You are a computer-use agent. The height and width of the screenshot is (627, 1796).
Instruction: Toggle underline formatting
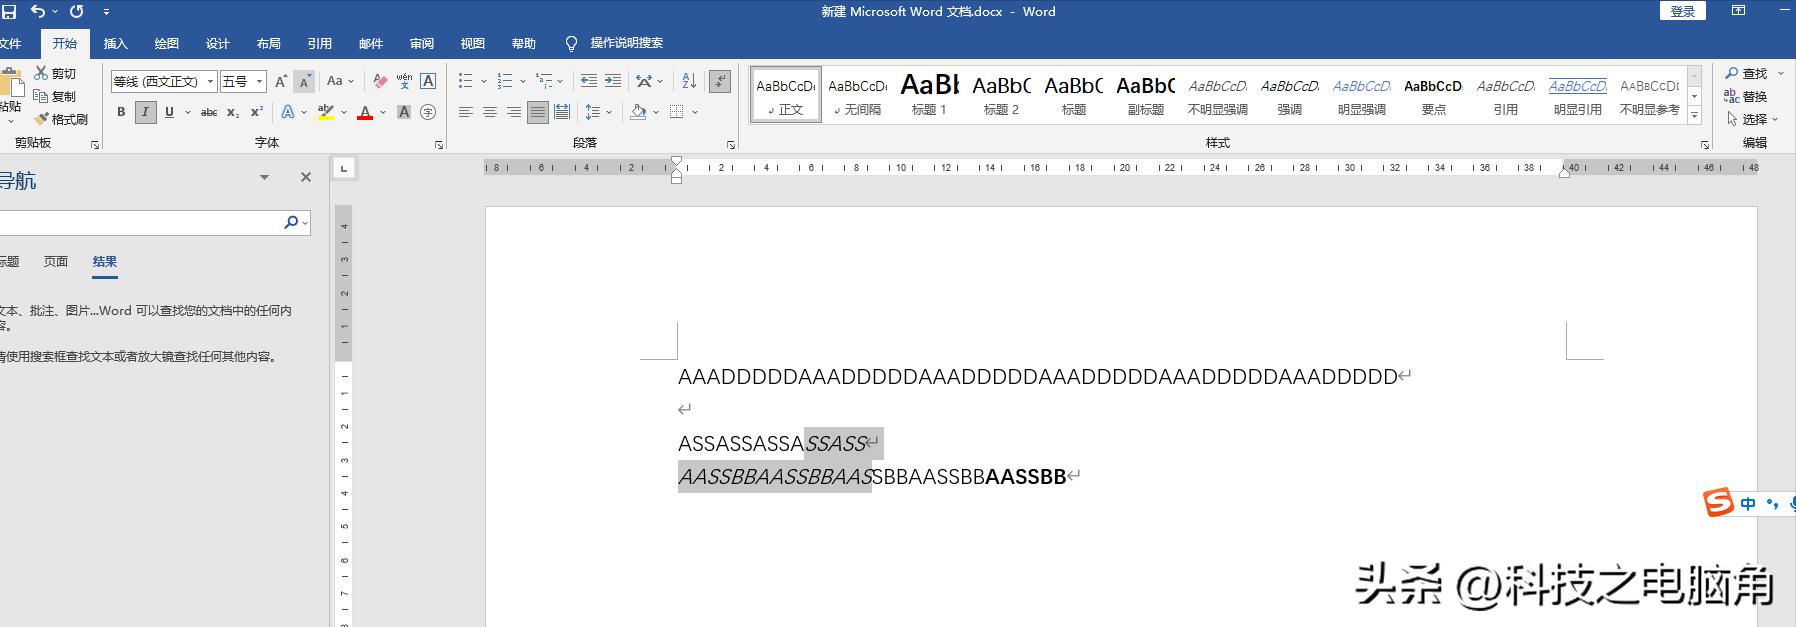tap(169, 112)
